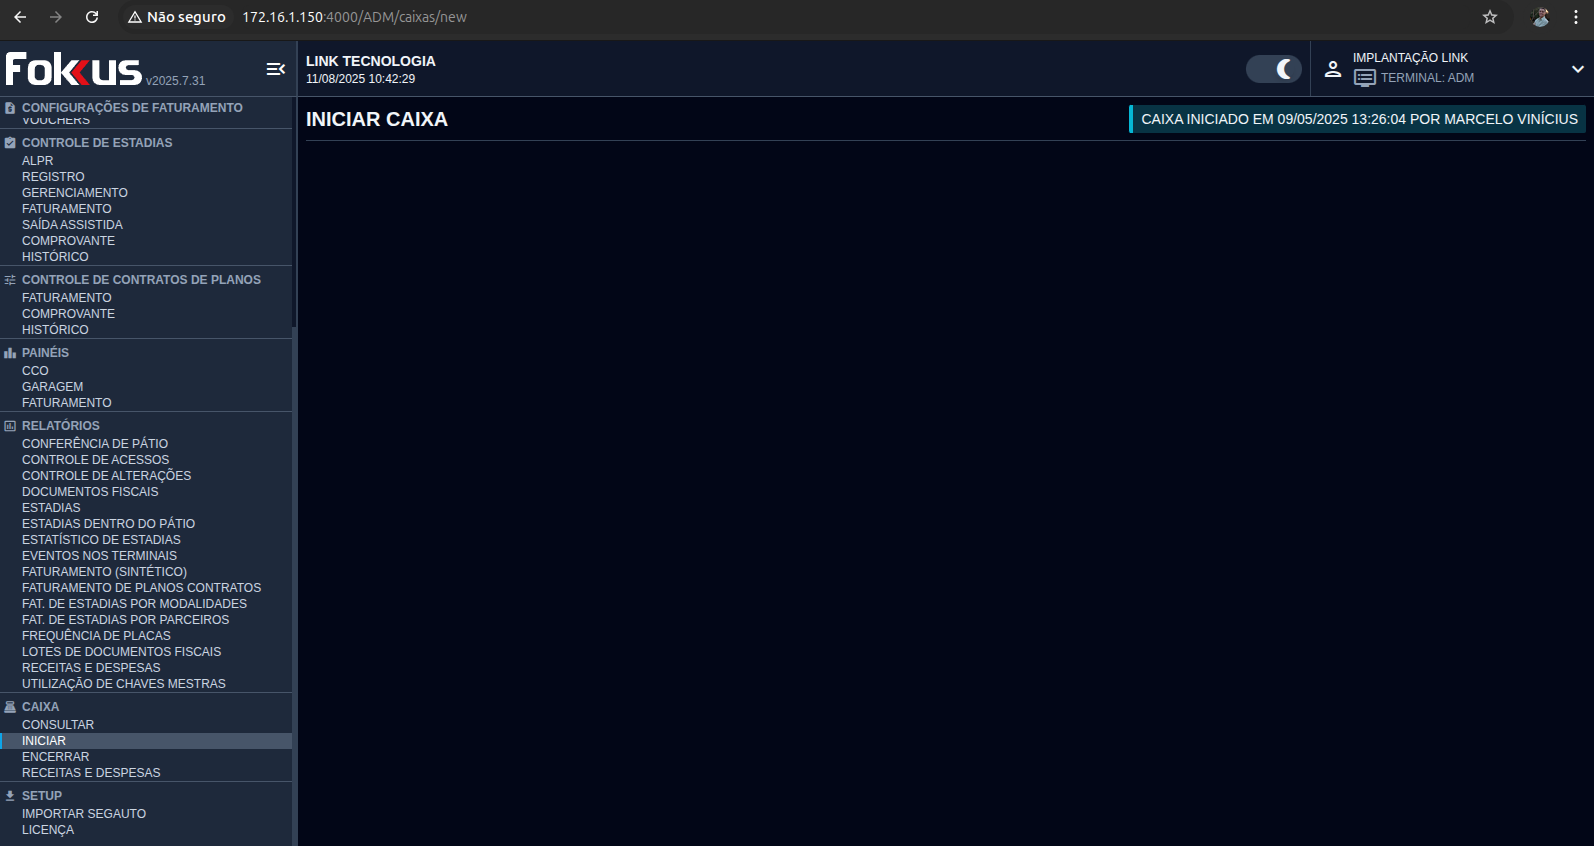
Task: Open Controle de Contratos de Planos section
Action: (x=141, y=280)
